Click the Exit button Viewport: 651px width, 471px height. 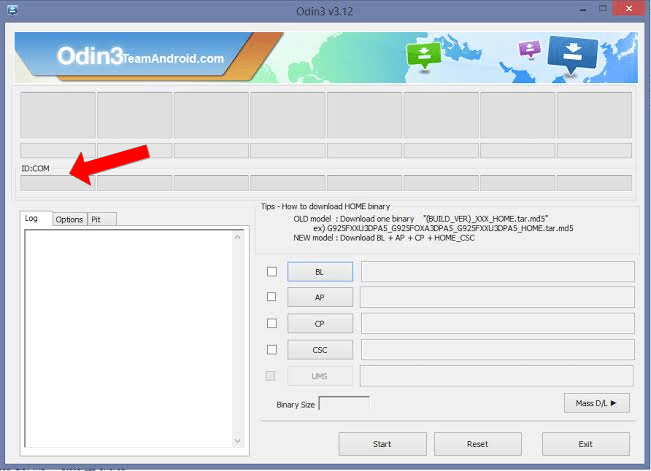pyautogui.click(x=585, y=444)
